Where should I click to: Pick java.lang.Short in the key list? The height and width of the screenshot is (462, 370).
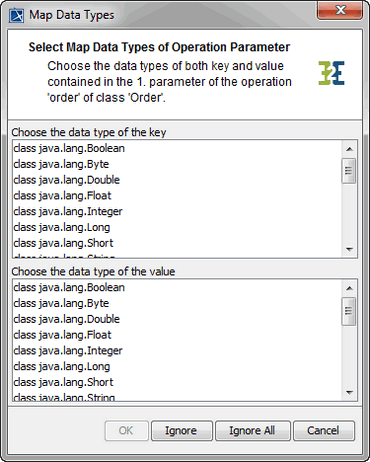click(x=177, y=243)
